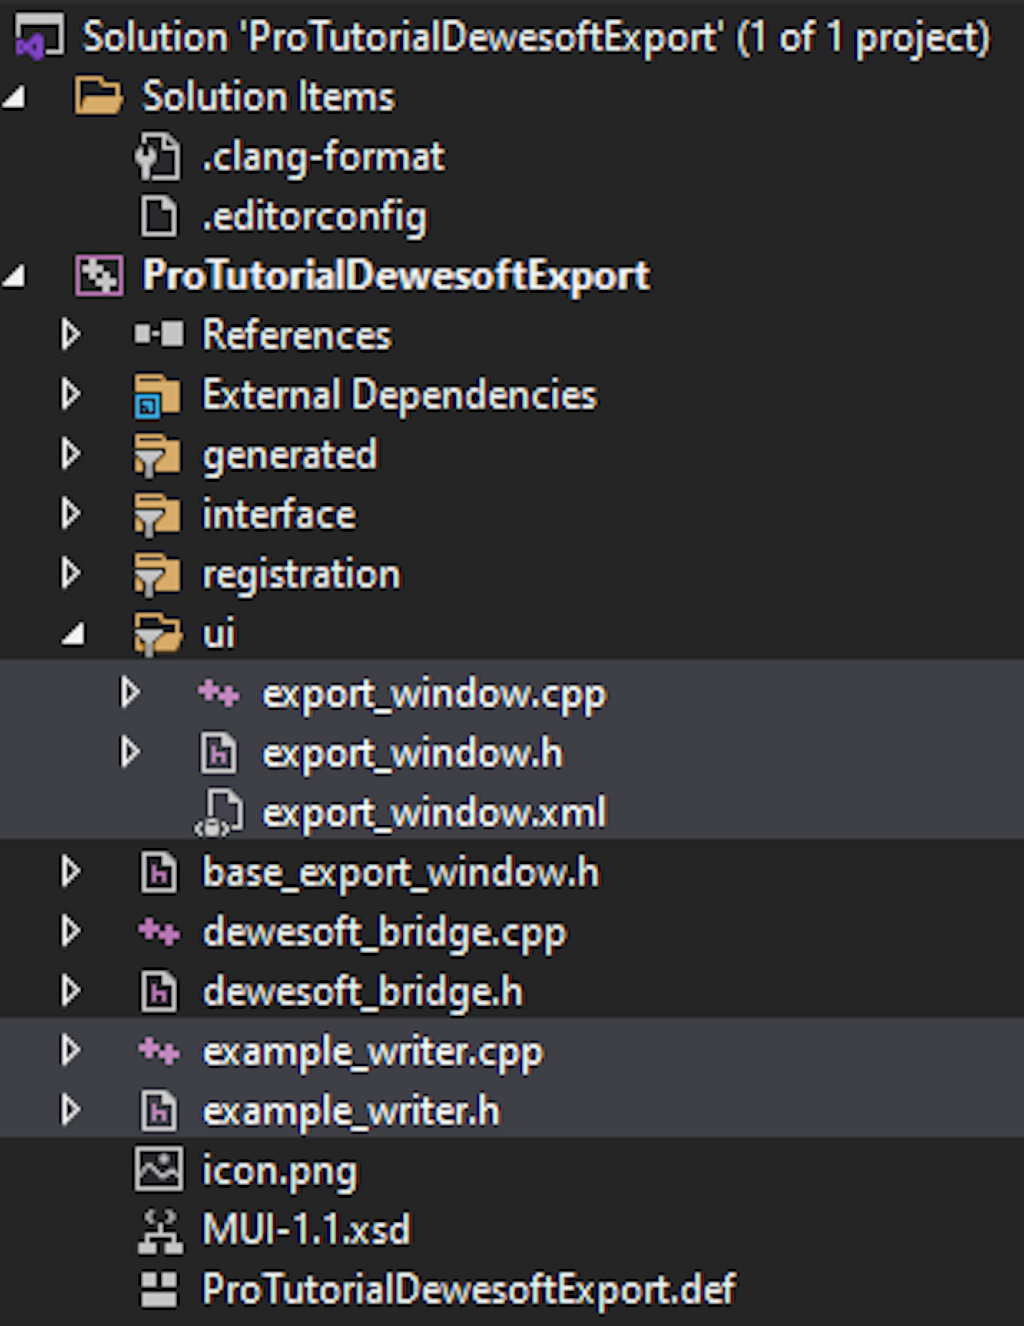
Task: Expand the base_export_window.h node
Action: click(70, 872)
